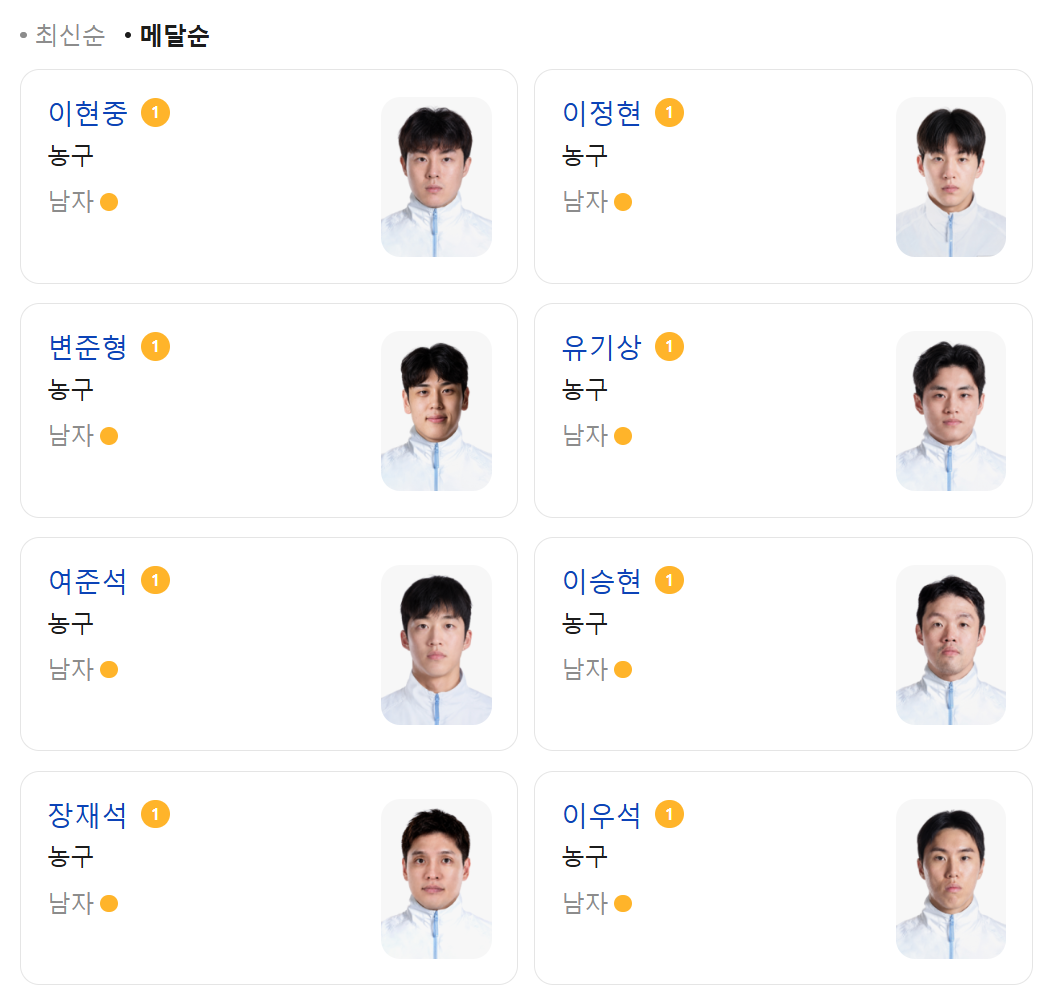Screen dimensions: 1051x997
Task: Click 여준석 profile photo
Action: [x=436, y=644]
